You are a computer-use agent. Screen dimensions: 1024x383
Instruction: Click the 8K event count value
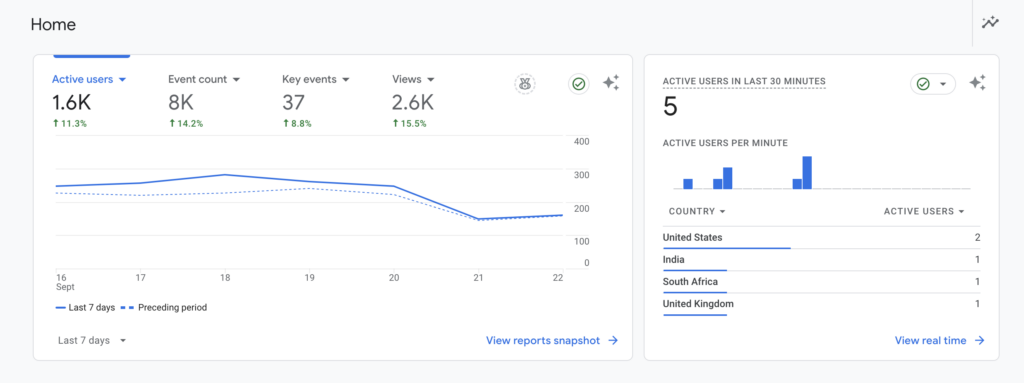point(181,103)
